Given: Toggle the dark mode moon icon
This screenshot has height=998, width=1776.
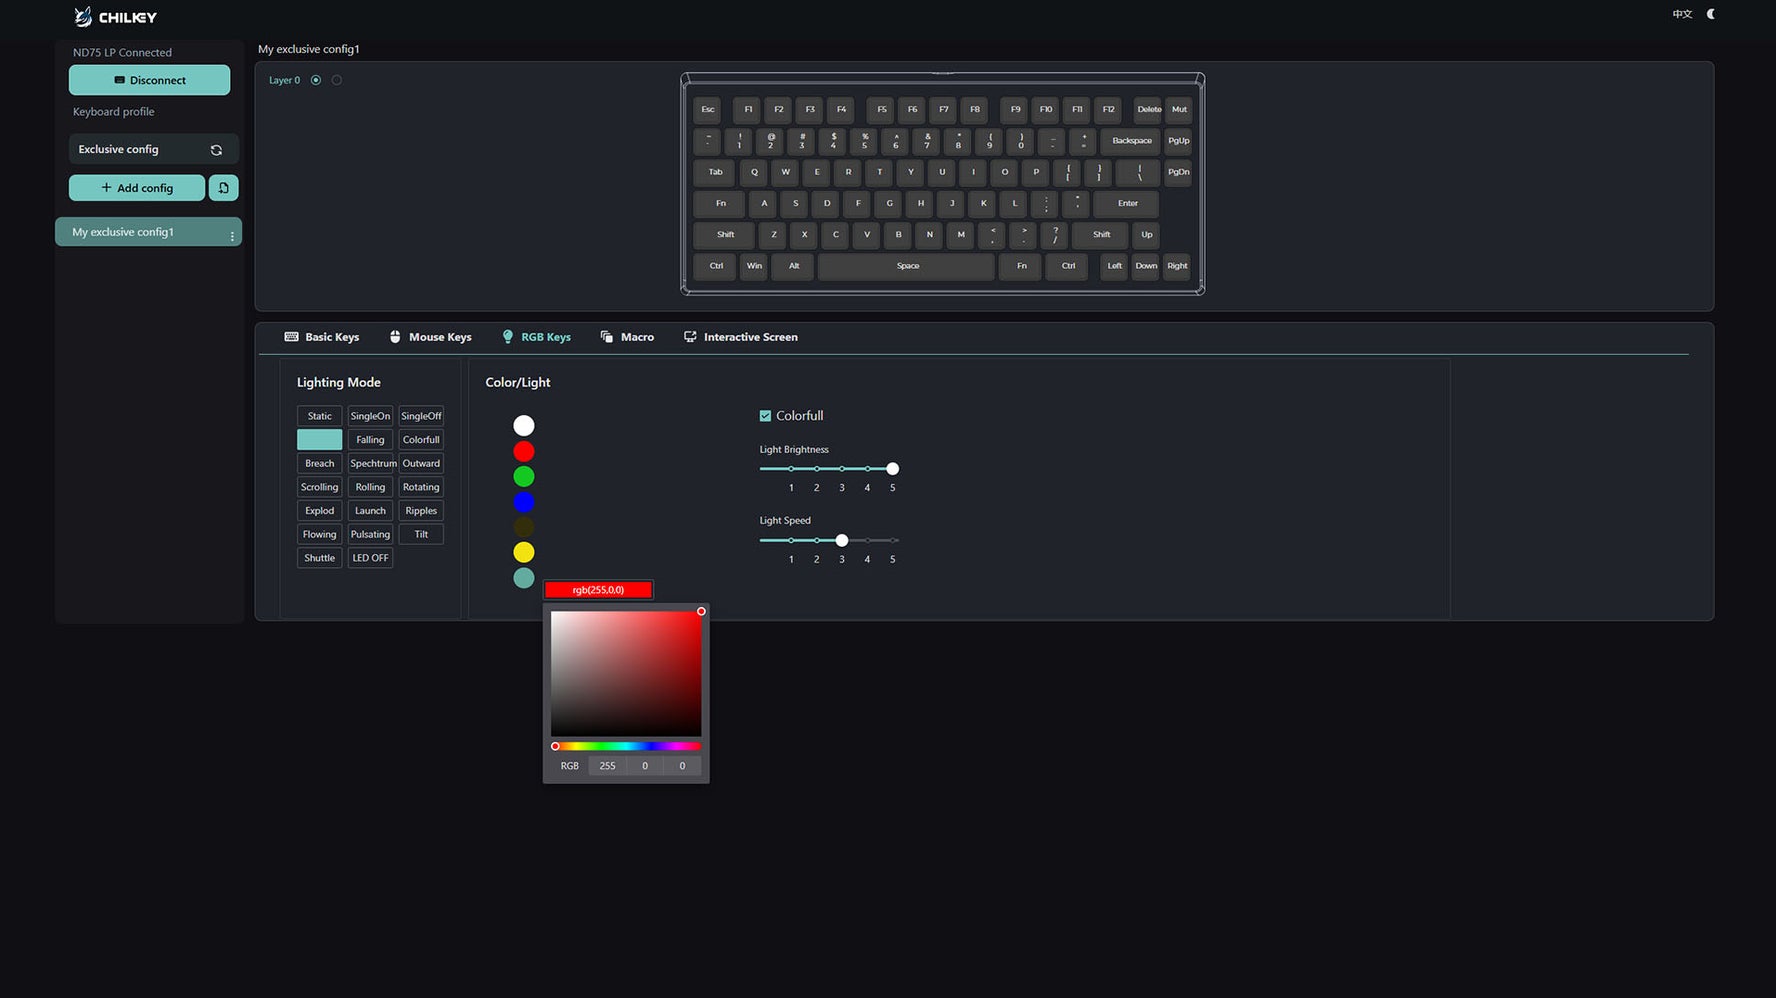Looking at the screenshot, I should coord(1711,14).
